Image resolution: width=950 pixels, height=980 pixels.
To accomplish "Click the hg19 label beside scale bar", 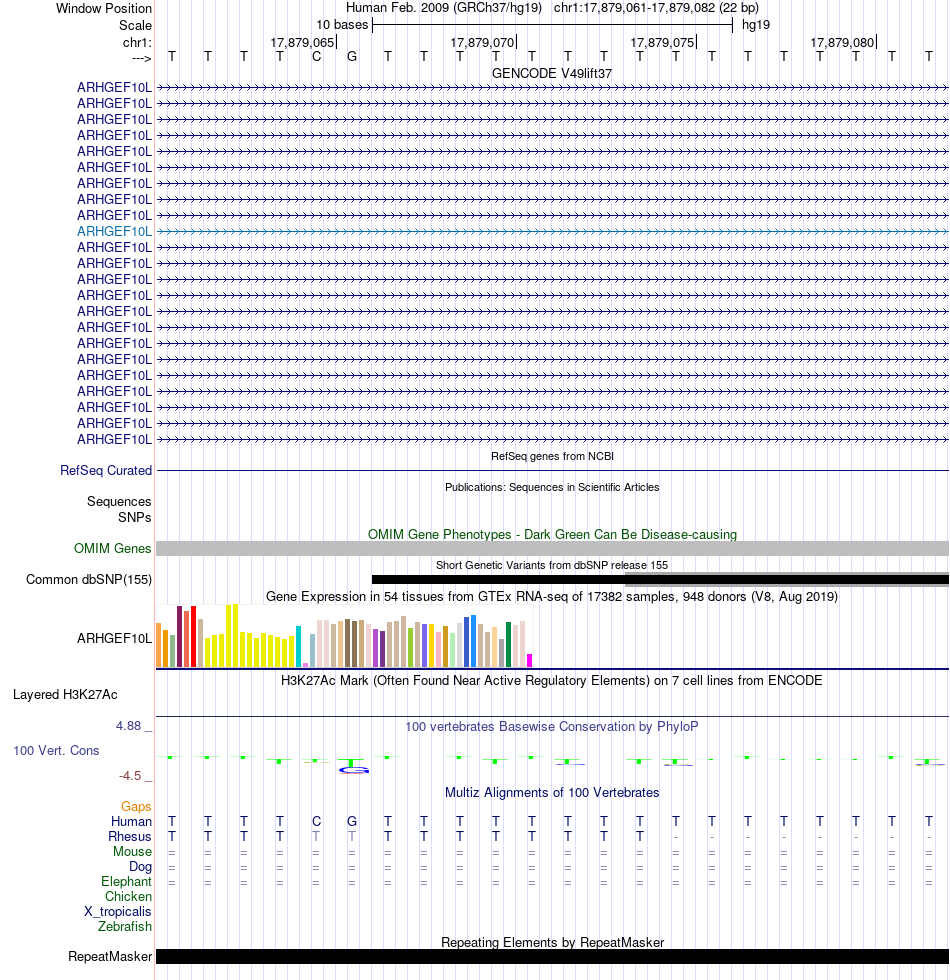I will [756, 25].
